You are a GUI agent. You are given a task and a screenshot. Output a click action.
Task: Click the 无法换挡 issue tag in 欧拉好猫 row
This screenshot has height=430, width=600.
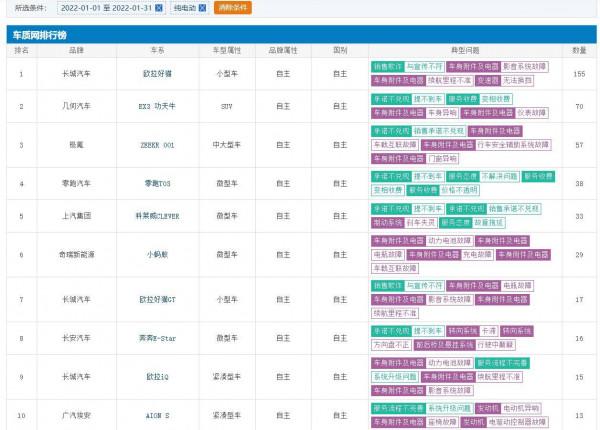517,81
